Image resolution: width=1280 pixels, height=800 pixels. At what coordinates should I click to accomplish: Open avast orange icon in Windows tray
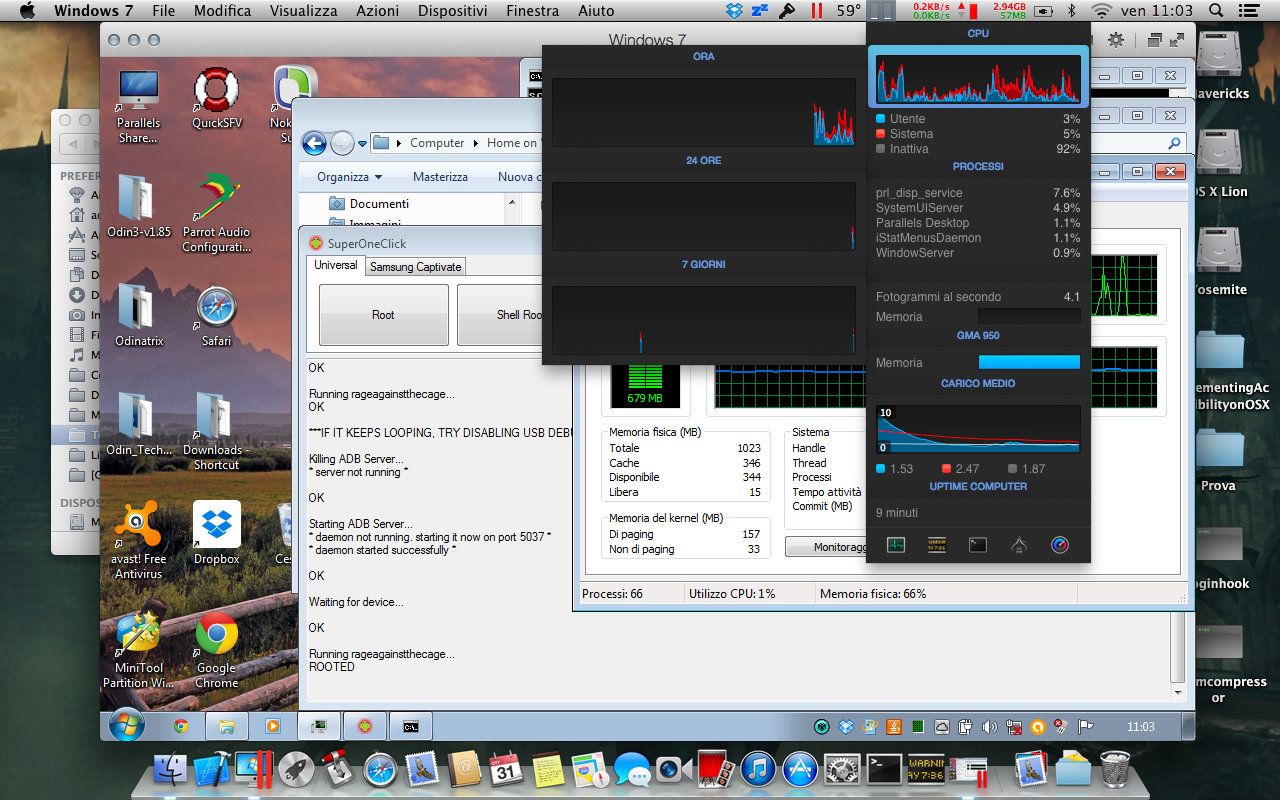pyautogui.click(x=1038, y=727)
